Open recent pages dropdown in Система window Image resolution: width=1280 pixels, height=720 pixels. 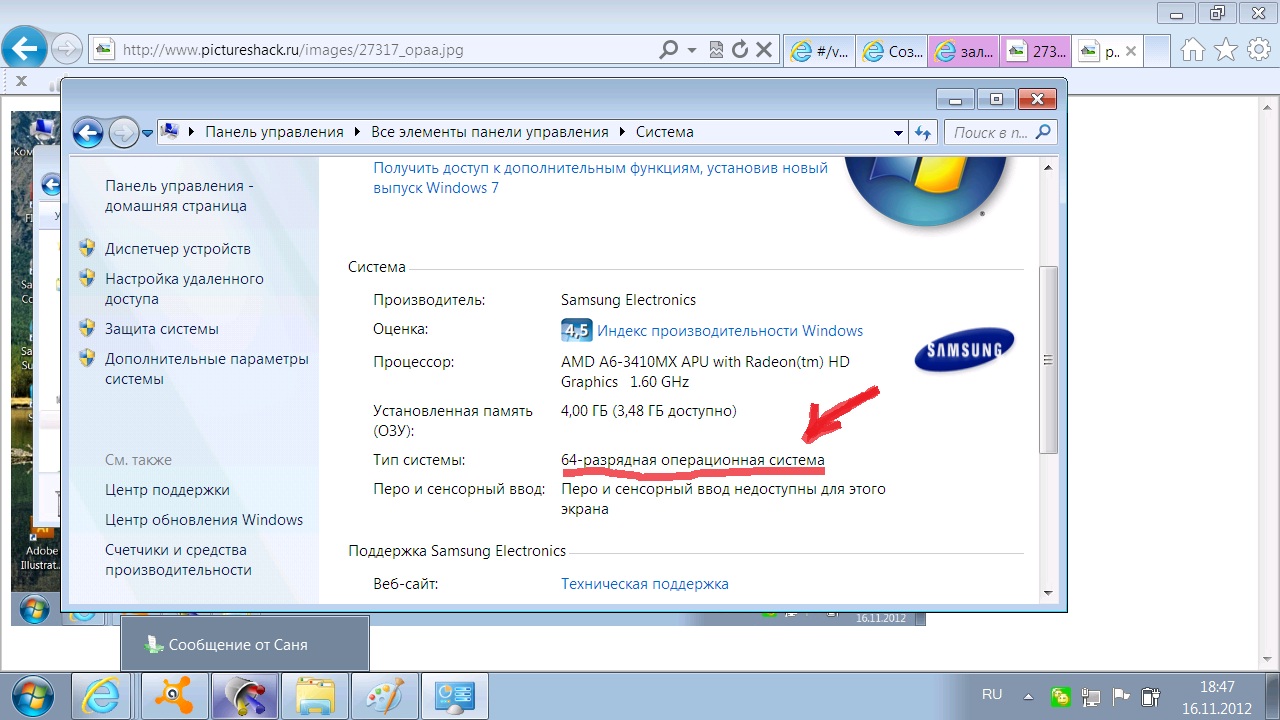147,132
